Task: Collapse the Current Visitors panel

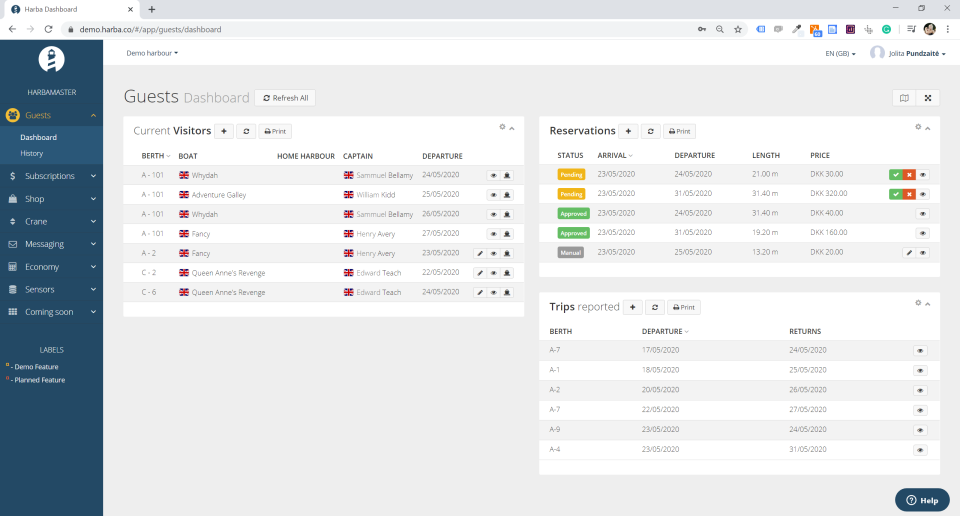Action: point(512,128)
